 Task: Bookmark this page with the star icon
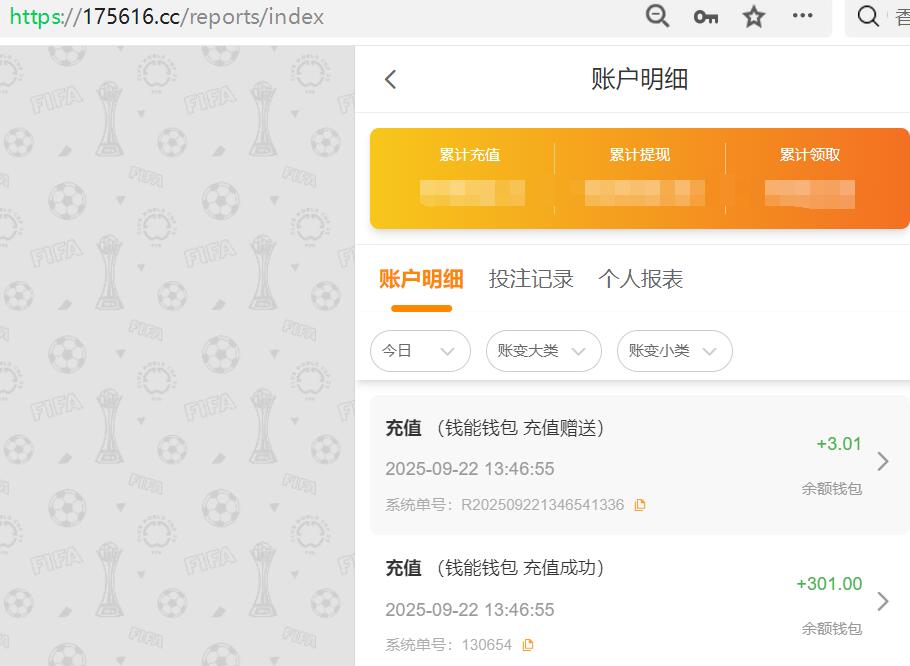pyautogui.click(x=753, y=17)
